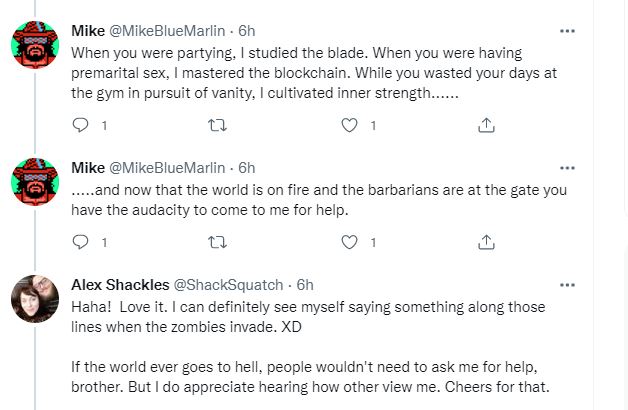
Task: Share Mike's first tweet via share icon
Action: coord(486,125)
